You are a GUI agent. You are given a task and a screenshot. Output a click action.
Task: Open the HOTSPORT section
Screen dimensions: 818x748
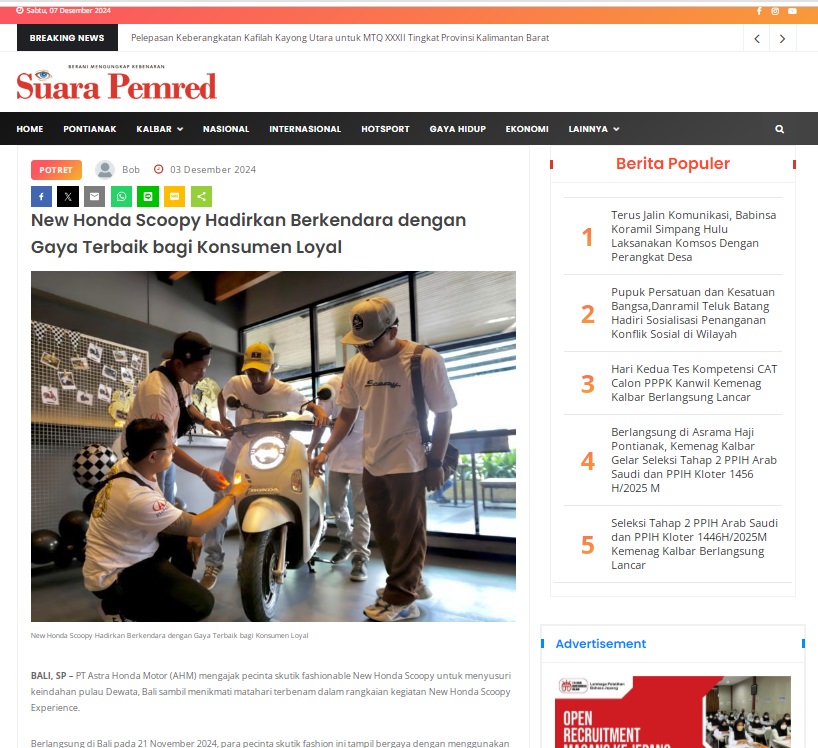point(385,129)
